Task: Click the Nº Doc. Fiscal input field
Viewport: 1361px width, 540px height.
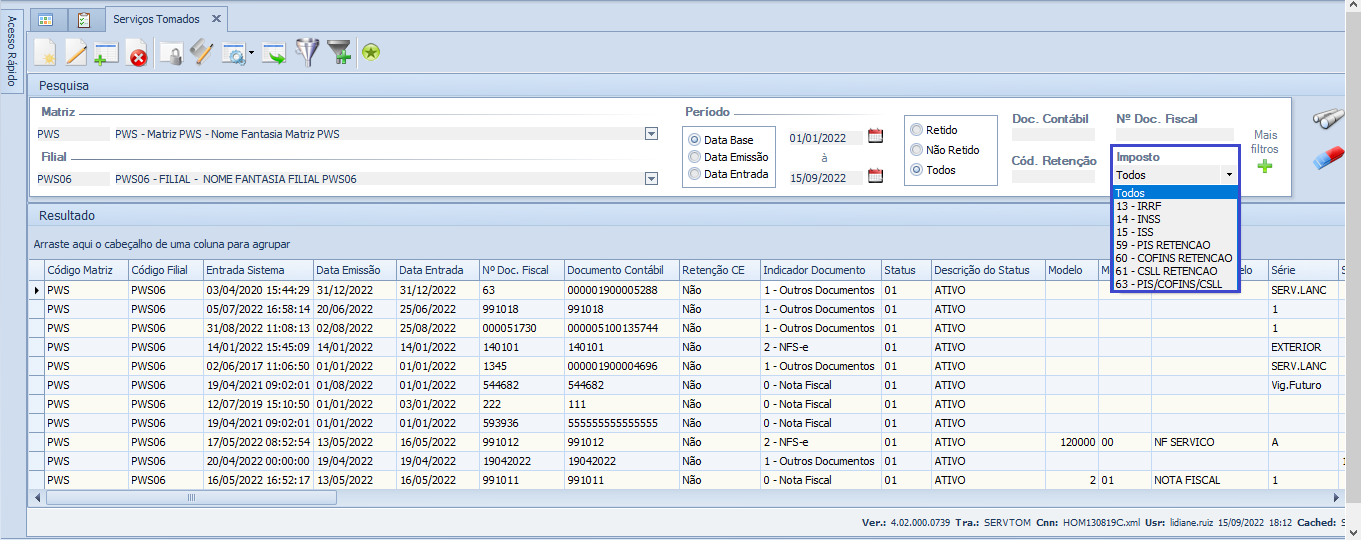Action: (1174, 134)
